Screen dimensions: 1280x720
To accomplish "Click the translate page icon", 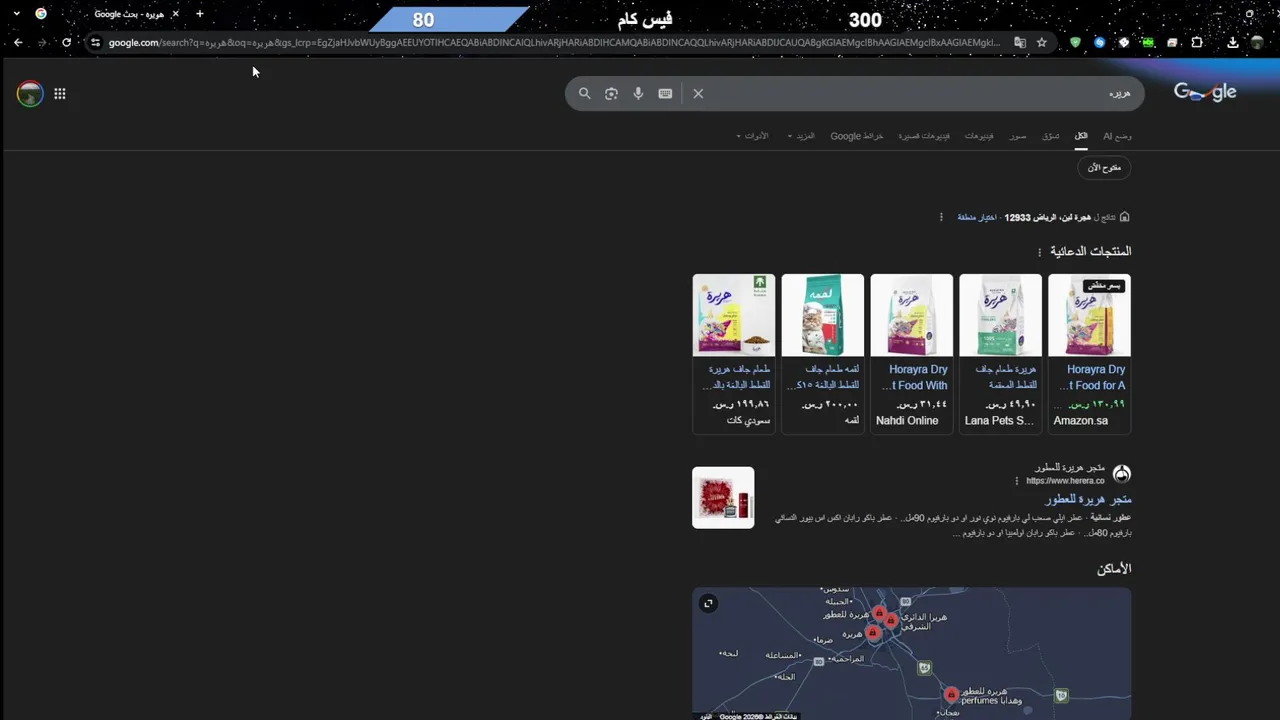I will click(x=1020, y=42).
